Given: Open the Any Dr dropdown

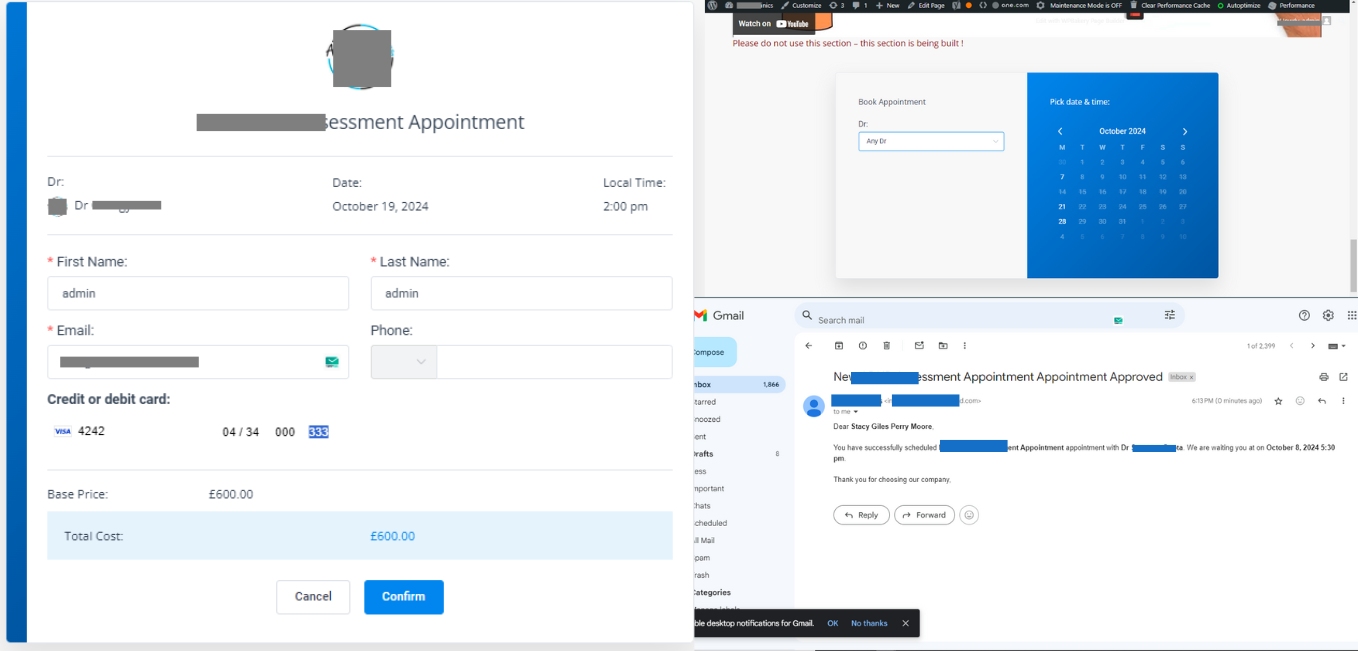Looking at the screenshot, I should (930, 142).
